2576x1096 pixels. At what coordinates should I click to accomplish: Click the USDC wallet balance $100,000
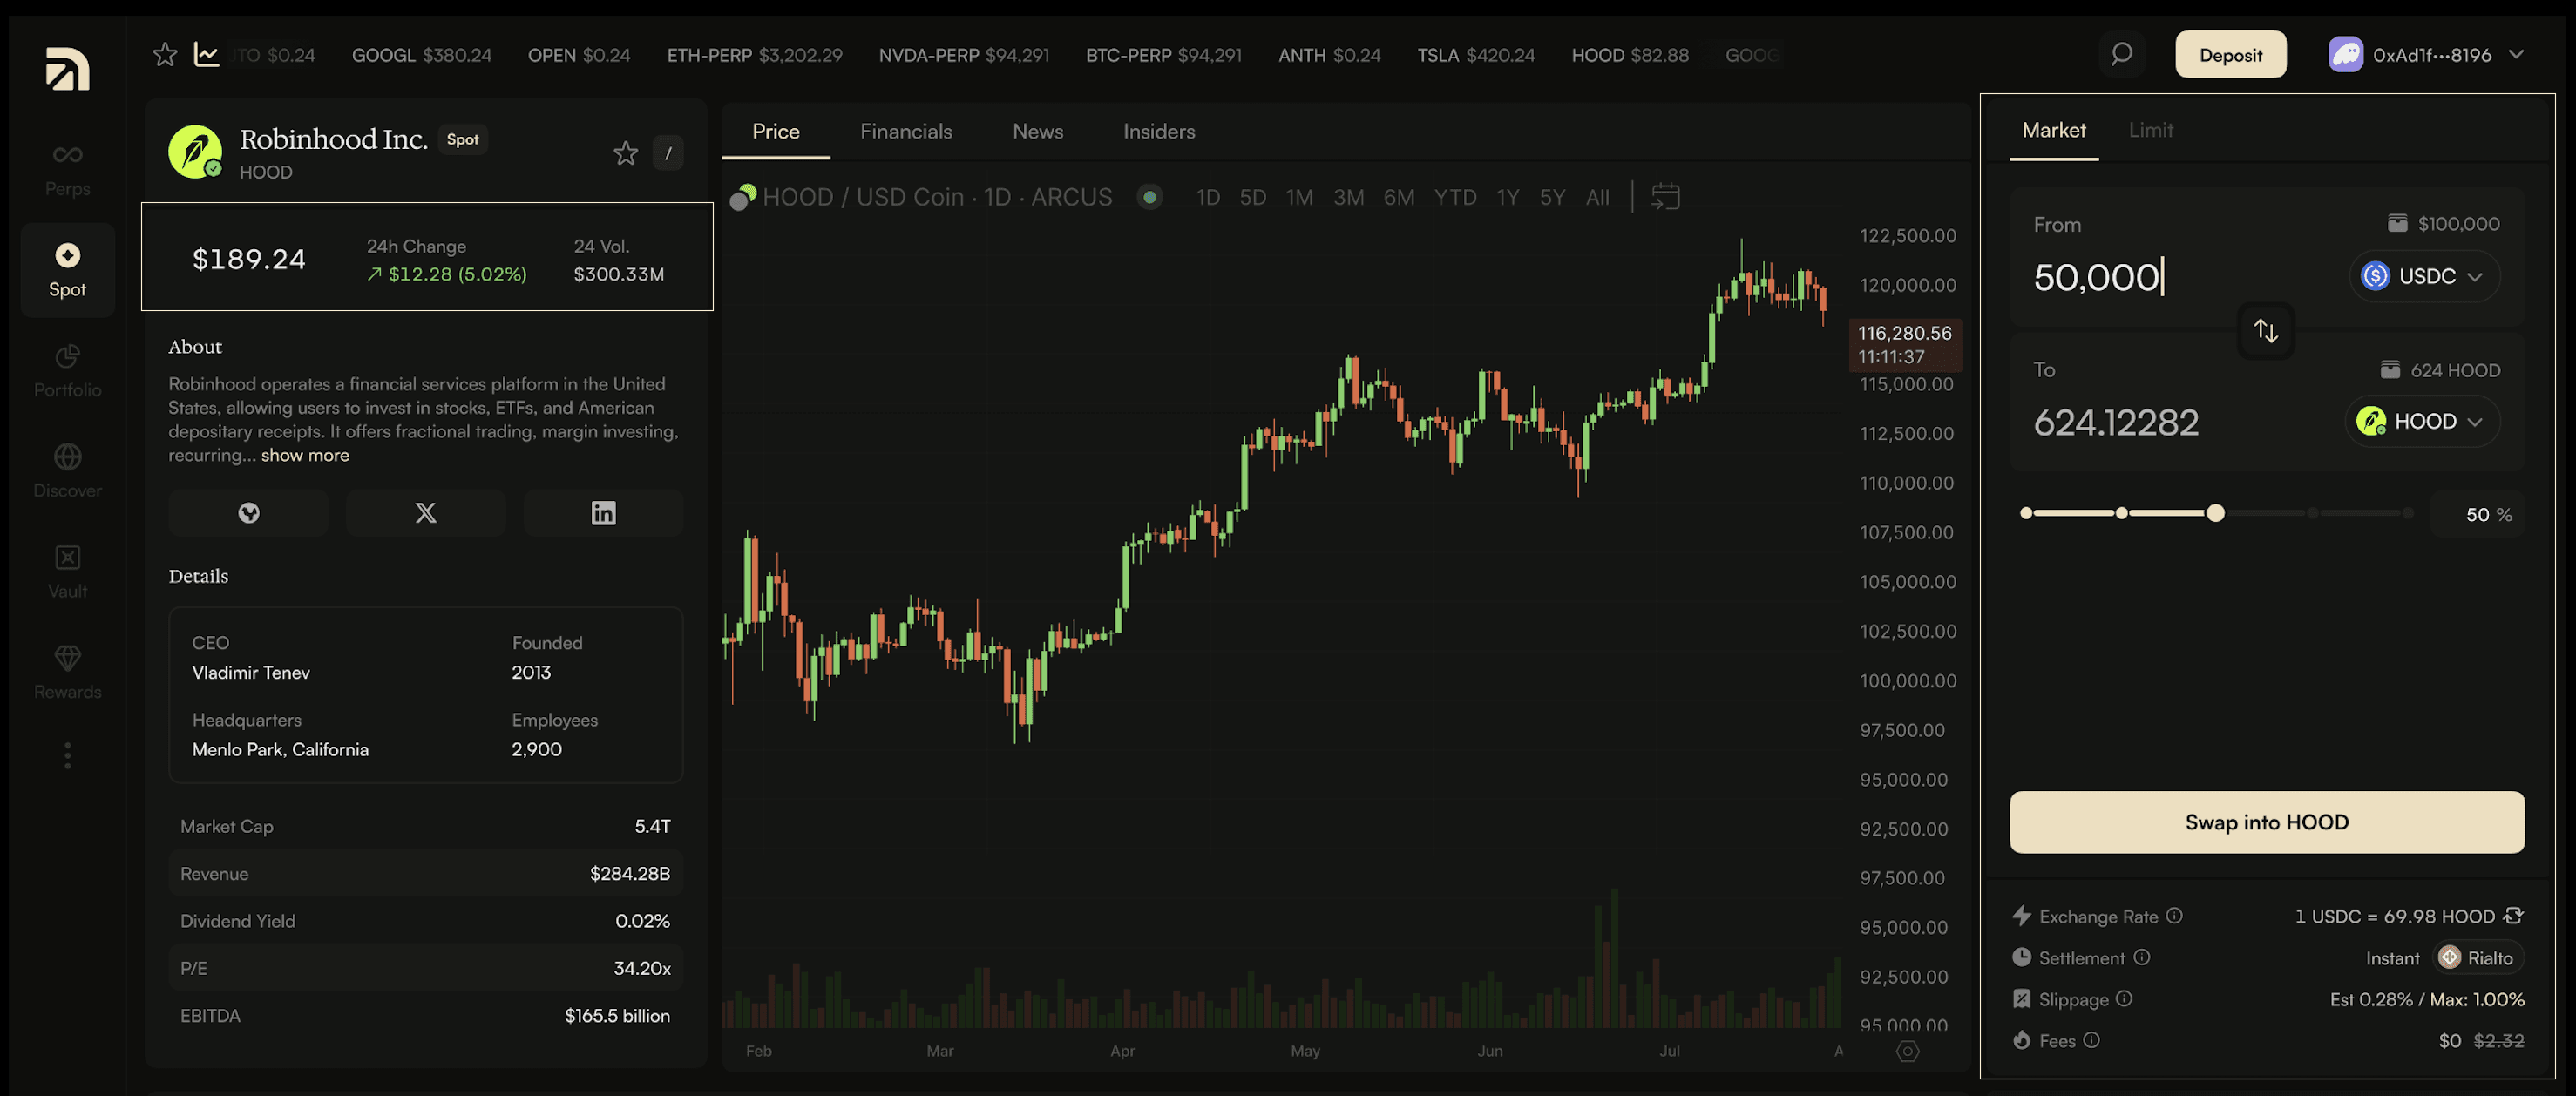point(2443,224)
